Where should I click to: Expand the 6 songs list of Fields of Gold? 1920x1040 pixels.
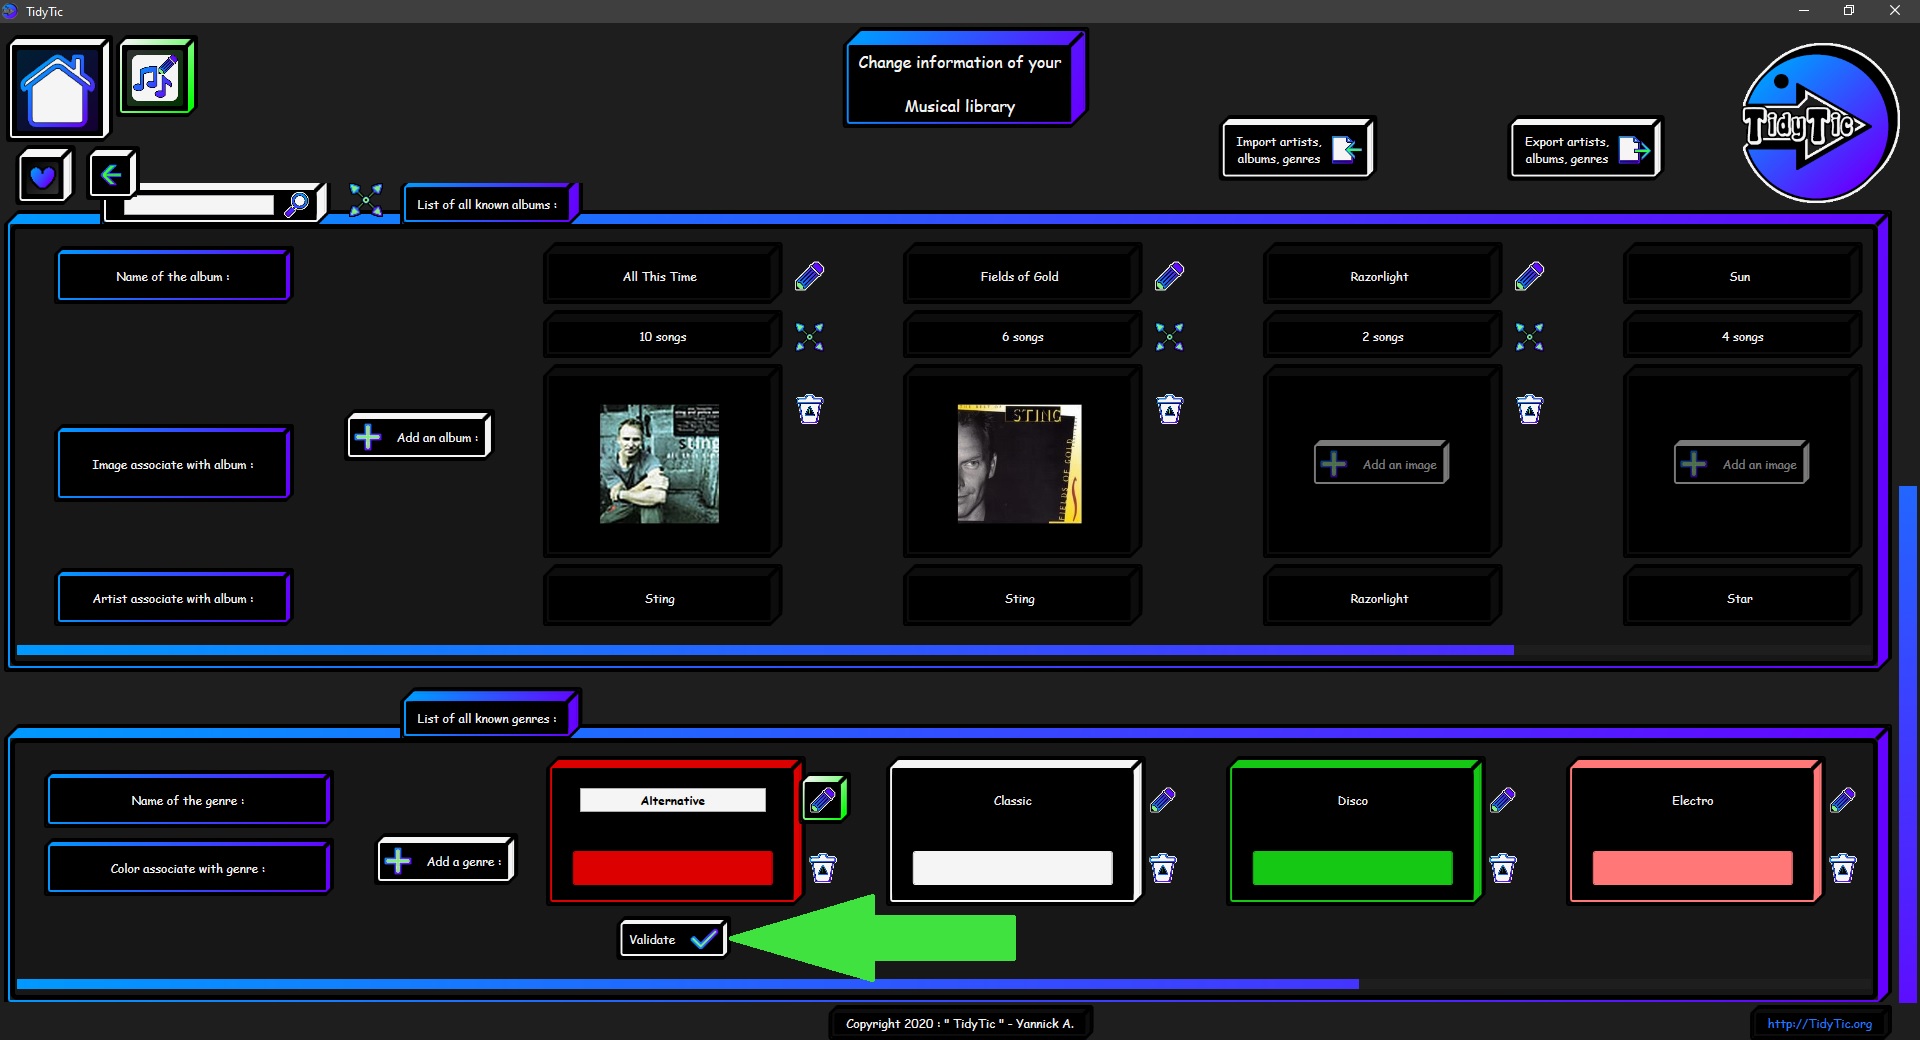tap(1169, 336)
